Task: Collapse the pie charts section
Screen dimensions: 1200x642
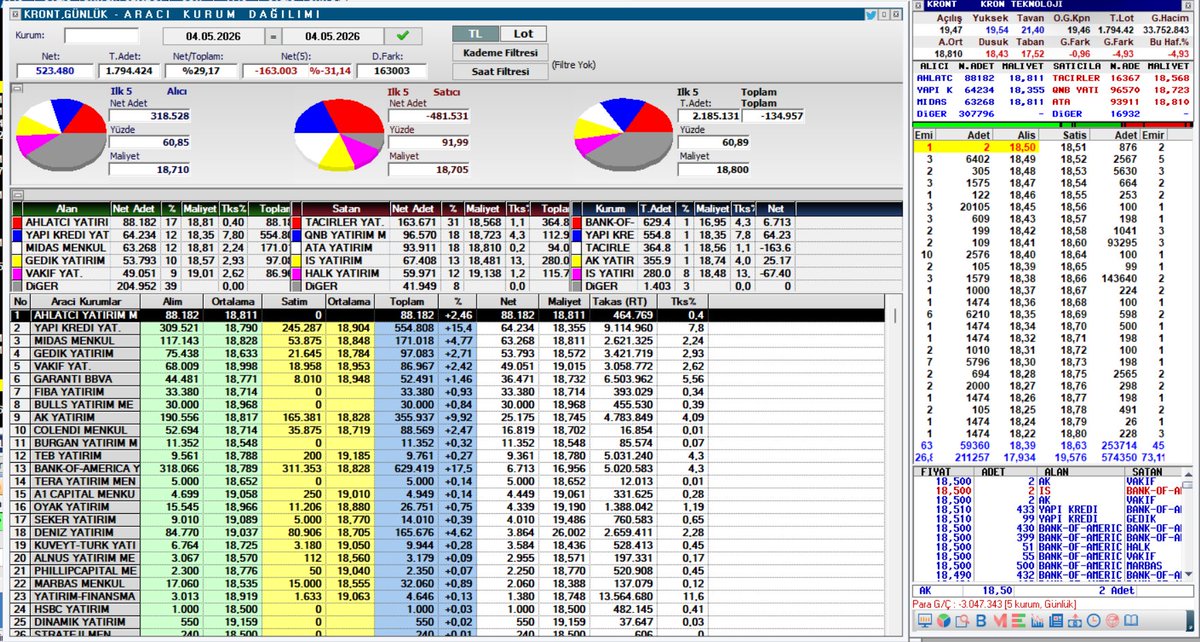Action: pyautogui.click(x=16, y=89)
